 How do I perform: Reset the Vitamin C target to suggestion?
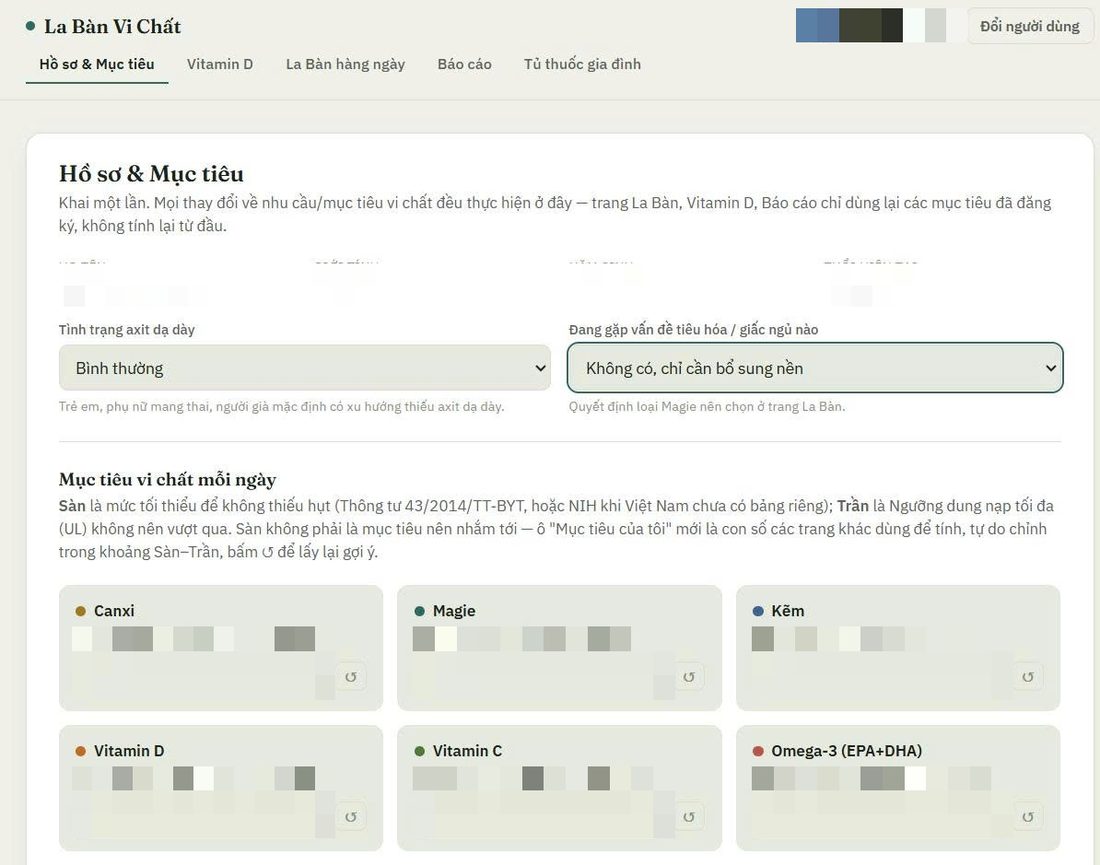click(689, 817)
